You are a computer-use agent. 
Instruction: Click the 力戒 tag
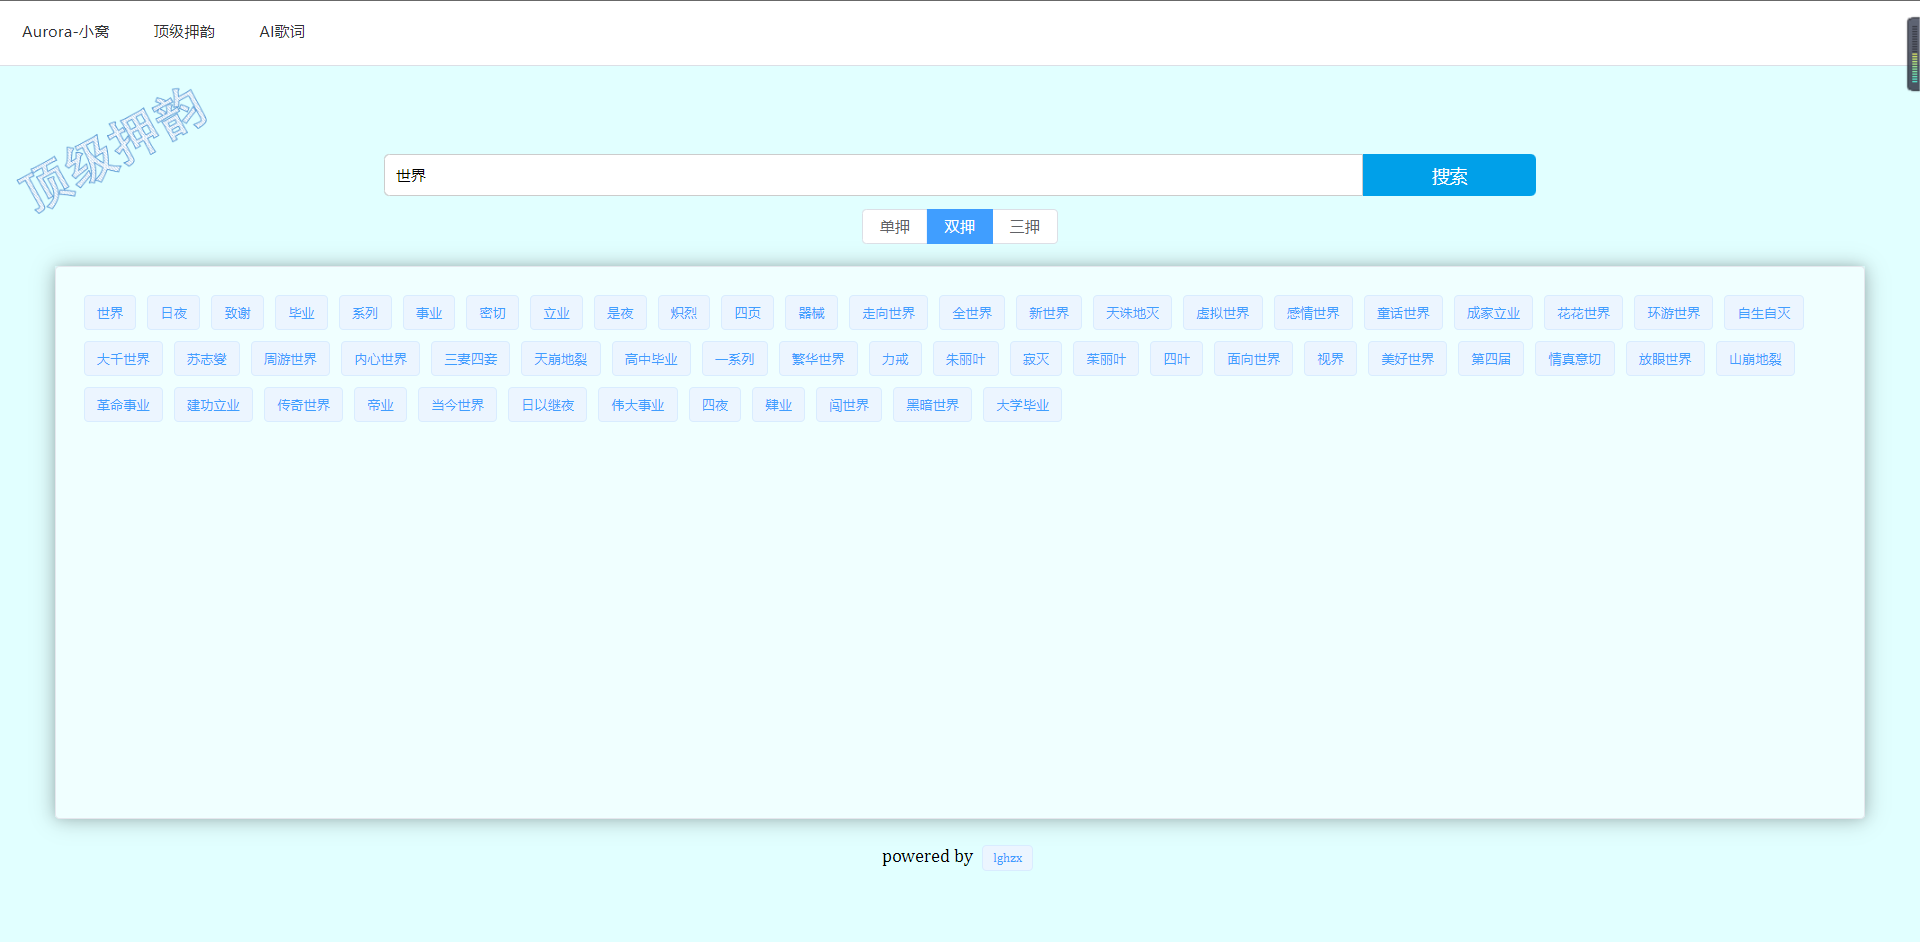click(895, 359)
